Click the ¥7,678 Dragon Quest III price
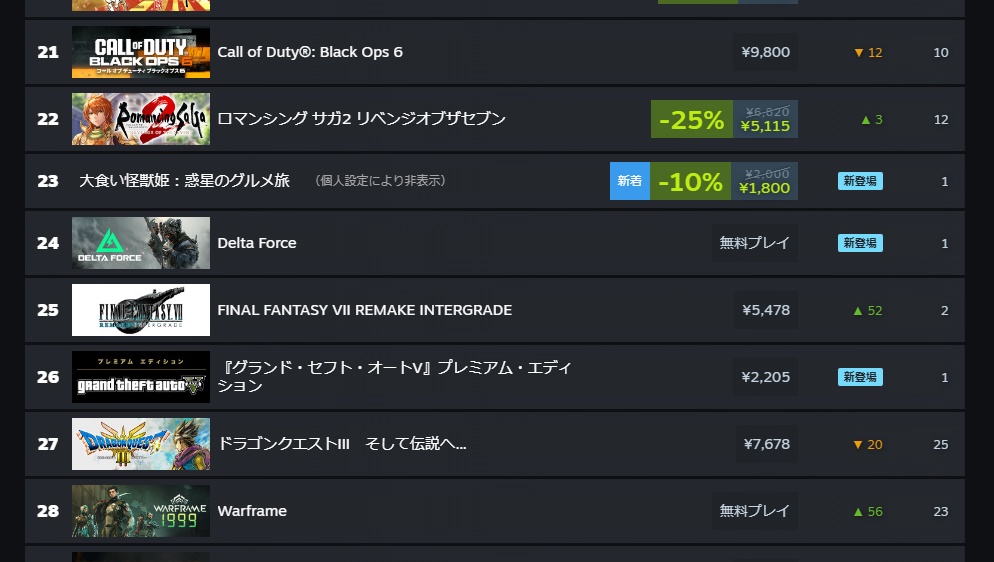The height and width of the screenshot is (562, 994). click(766, 444)
